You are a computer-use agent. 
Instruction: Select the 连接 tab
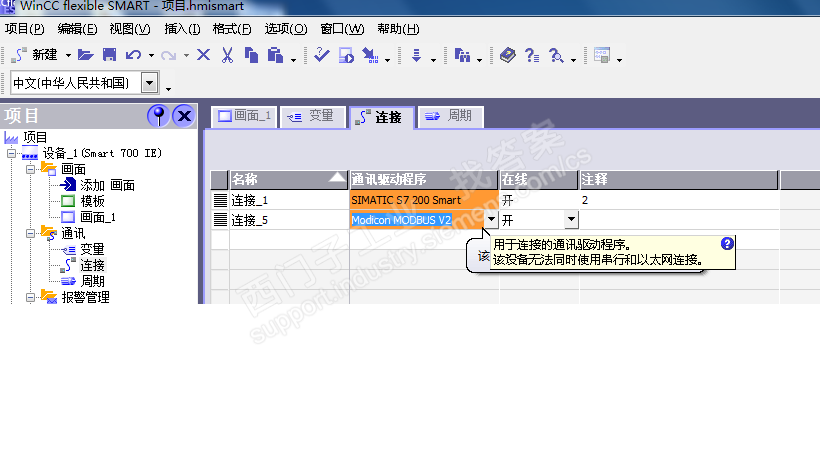click(x=382, y=117)
